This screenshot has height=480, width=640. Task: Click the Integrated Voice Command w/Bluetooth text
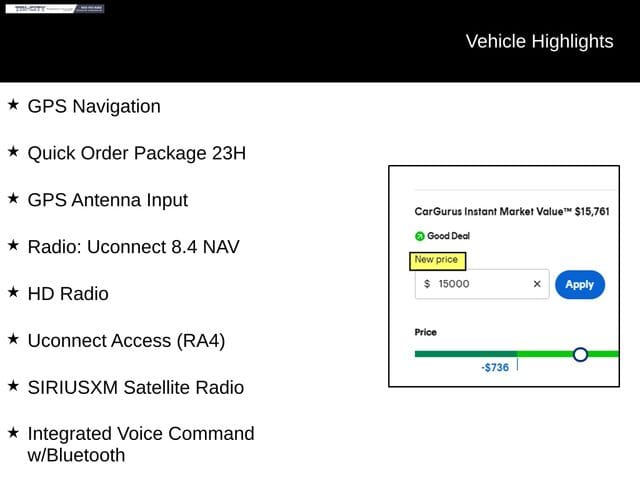pyautogui.click(x=140, y=444)
